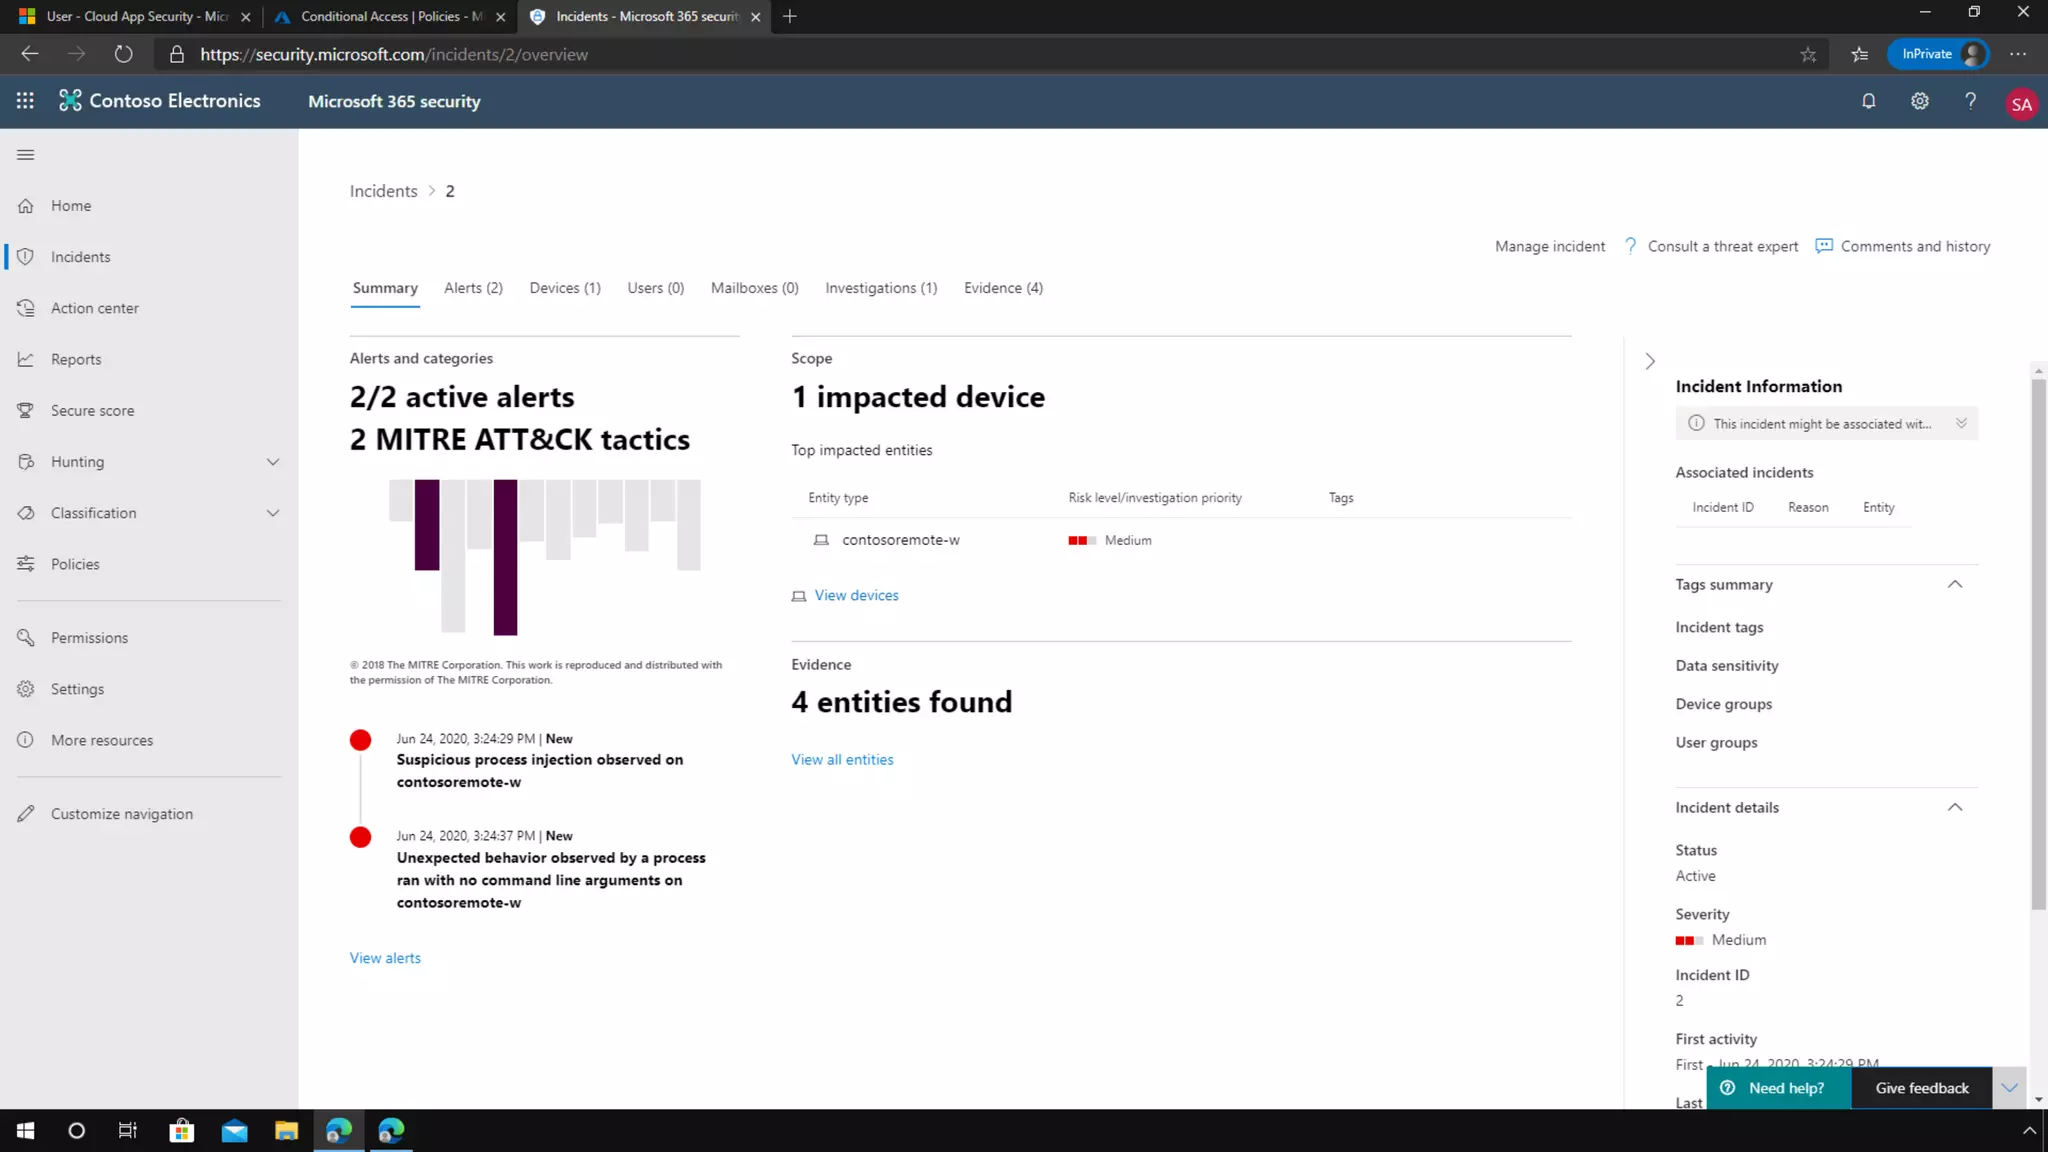Collapse the Tags summary section

point(1954,584)
